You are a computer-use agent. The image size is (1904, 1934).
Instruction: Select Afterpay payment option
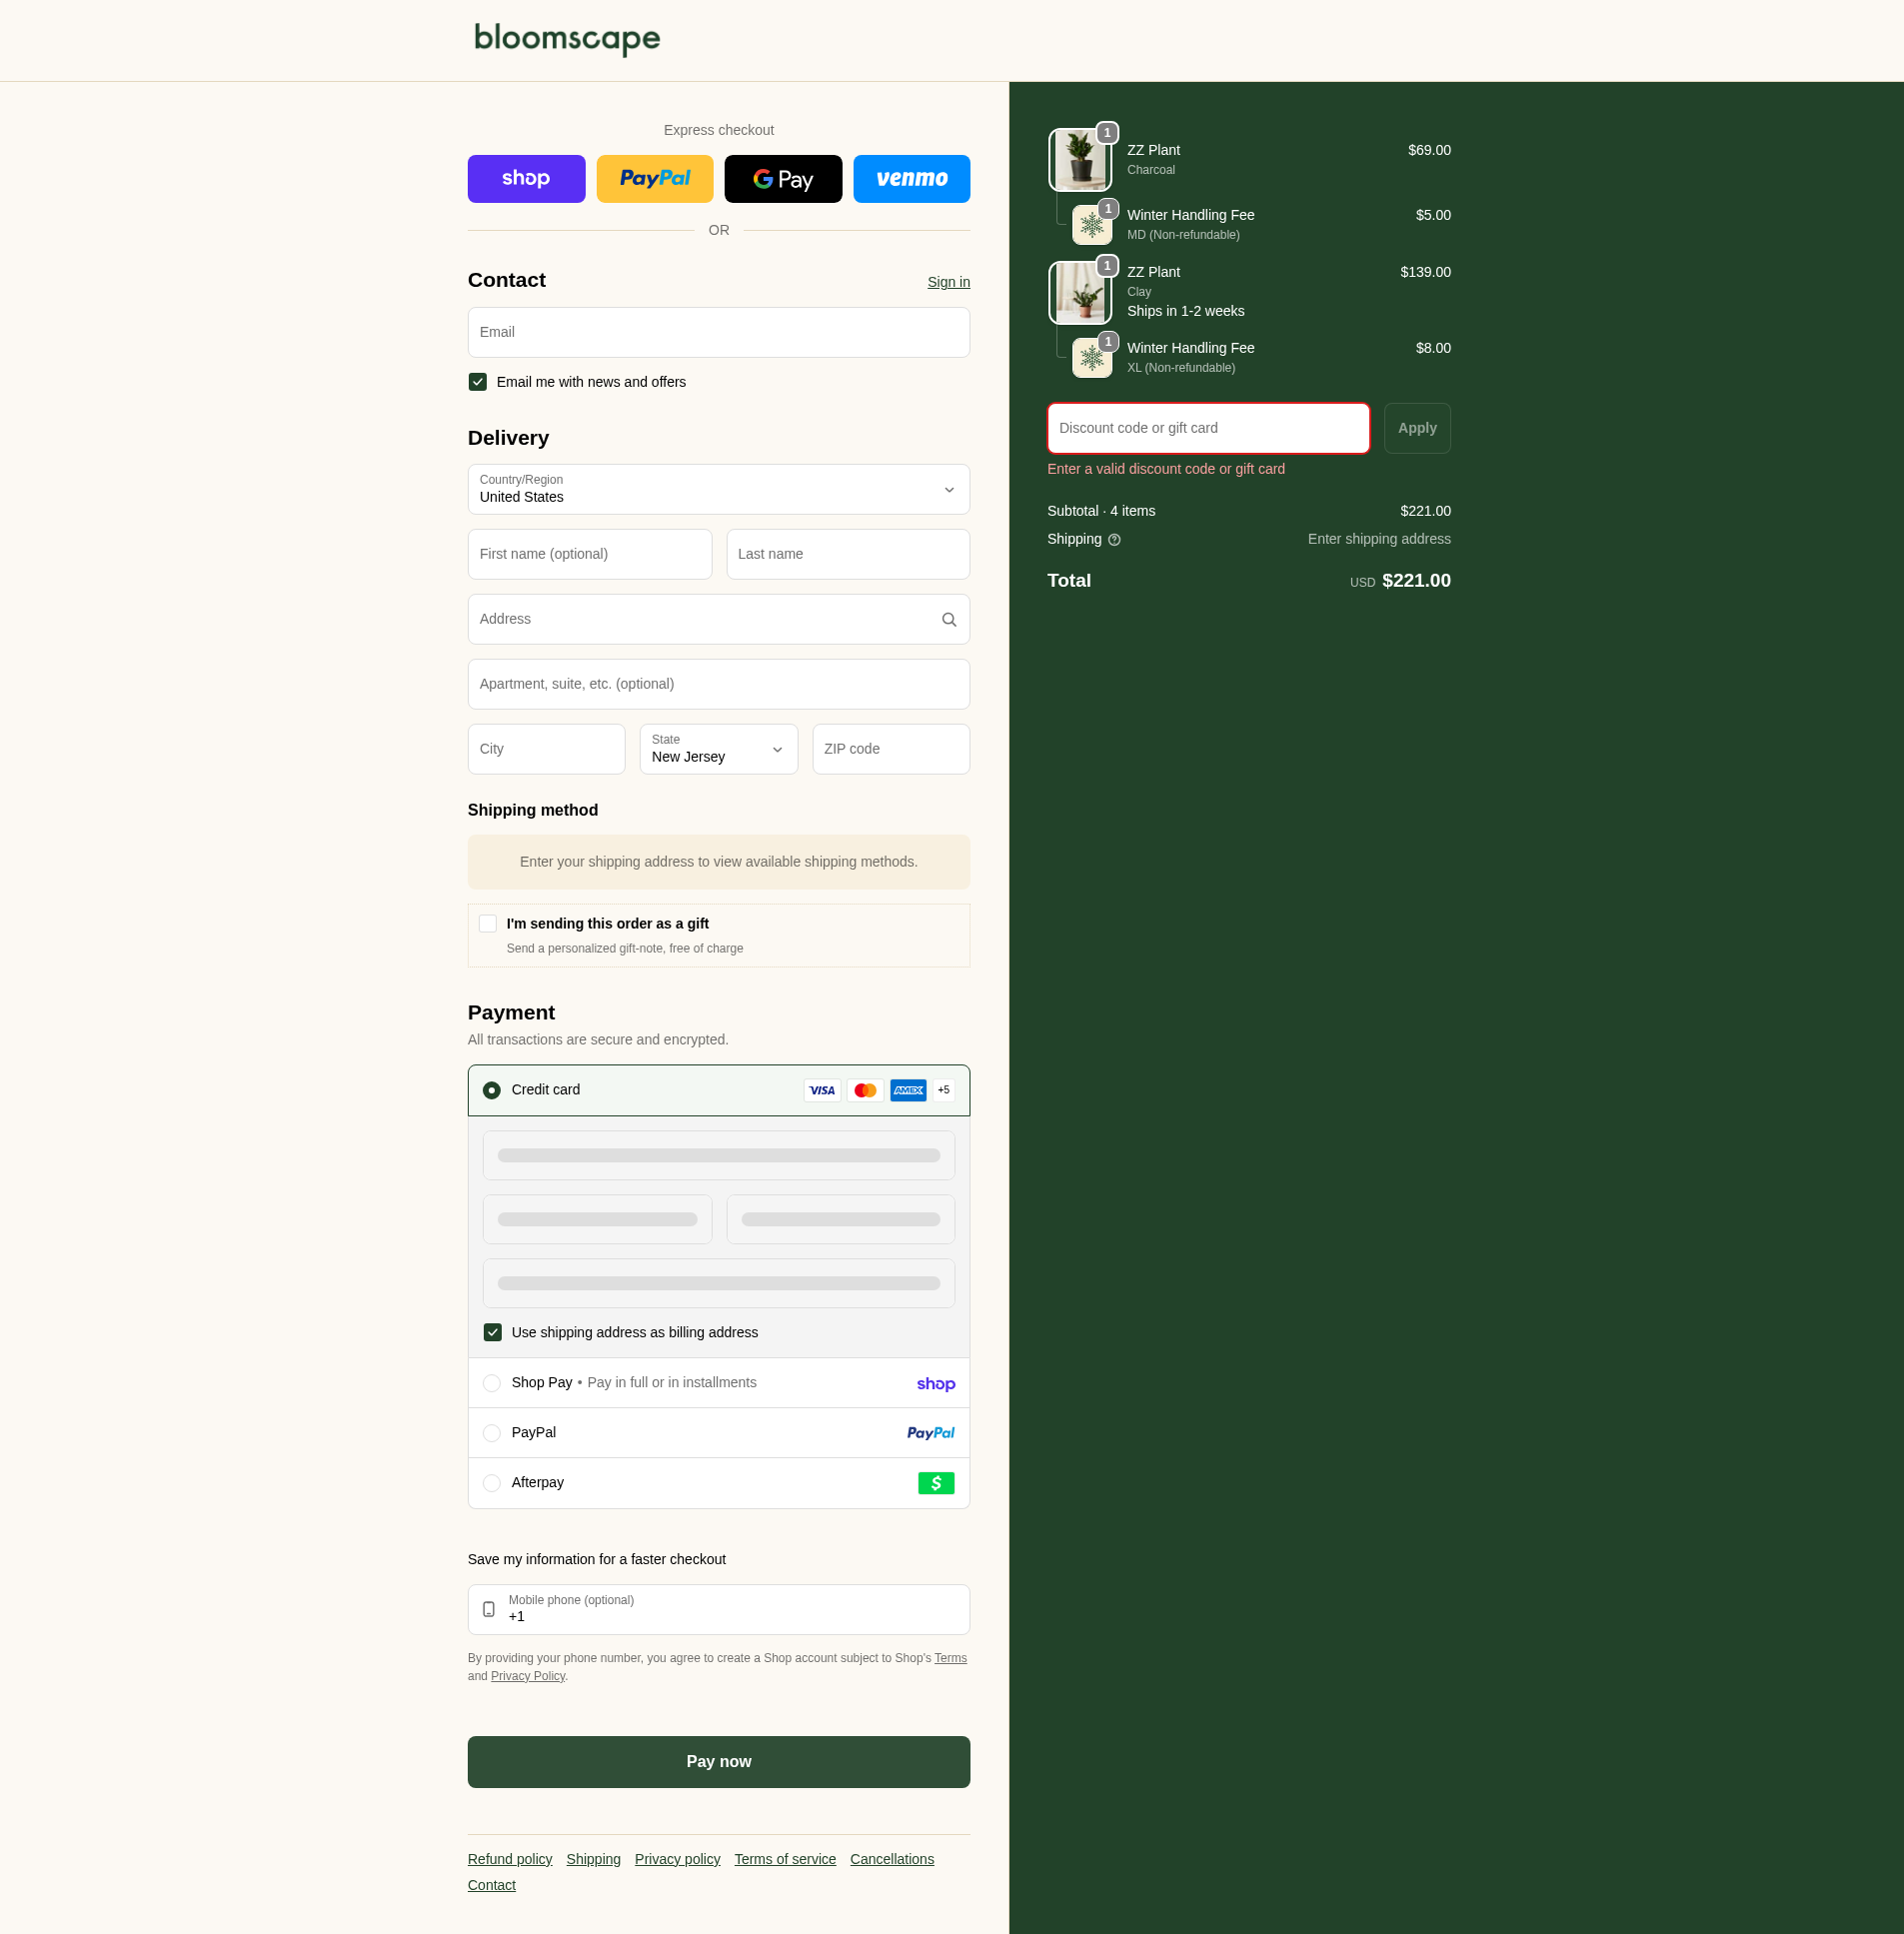coord(492,1483)
